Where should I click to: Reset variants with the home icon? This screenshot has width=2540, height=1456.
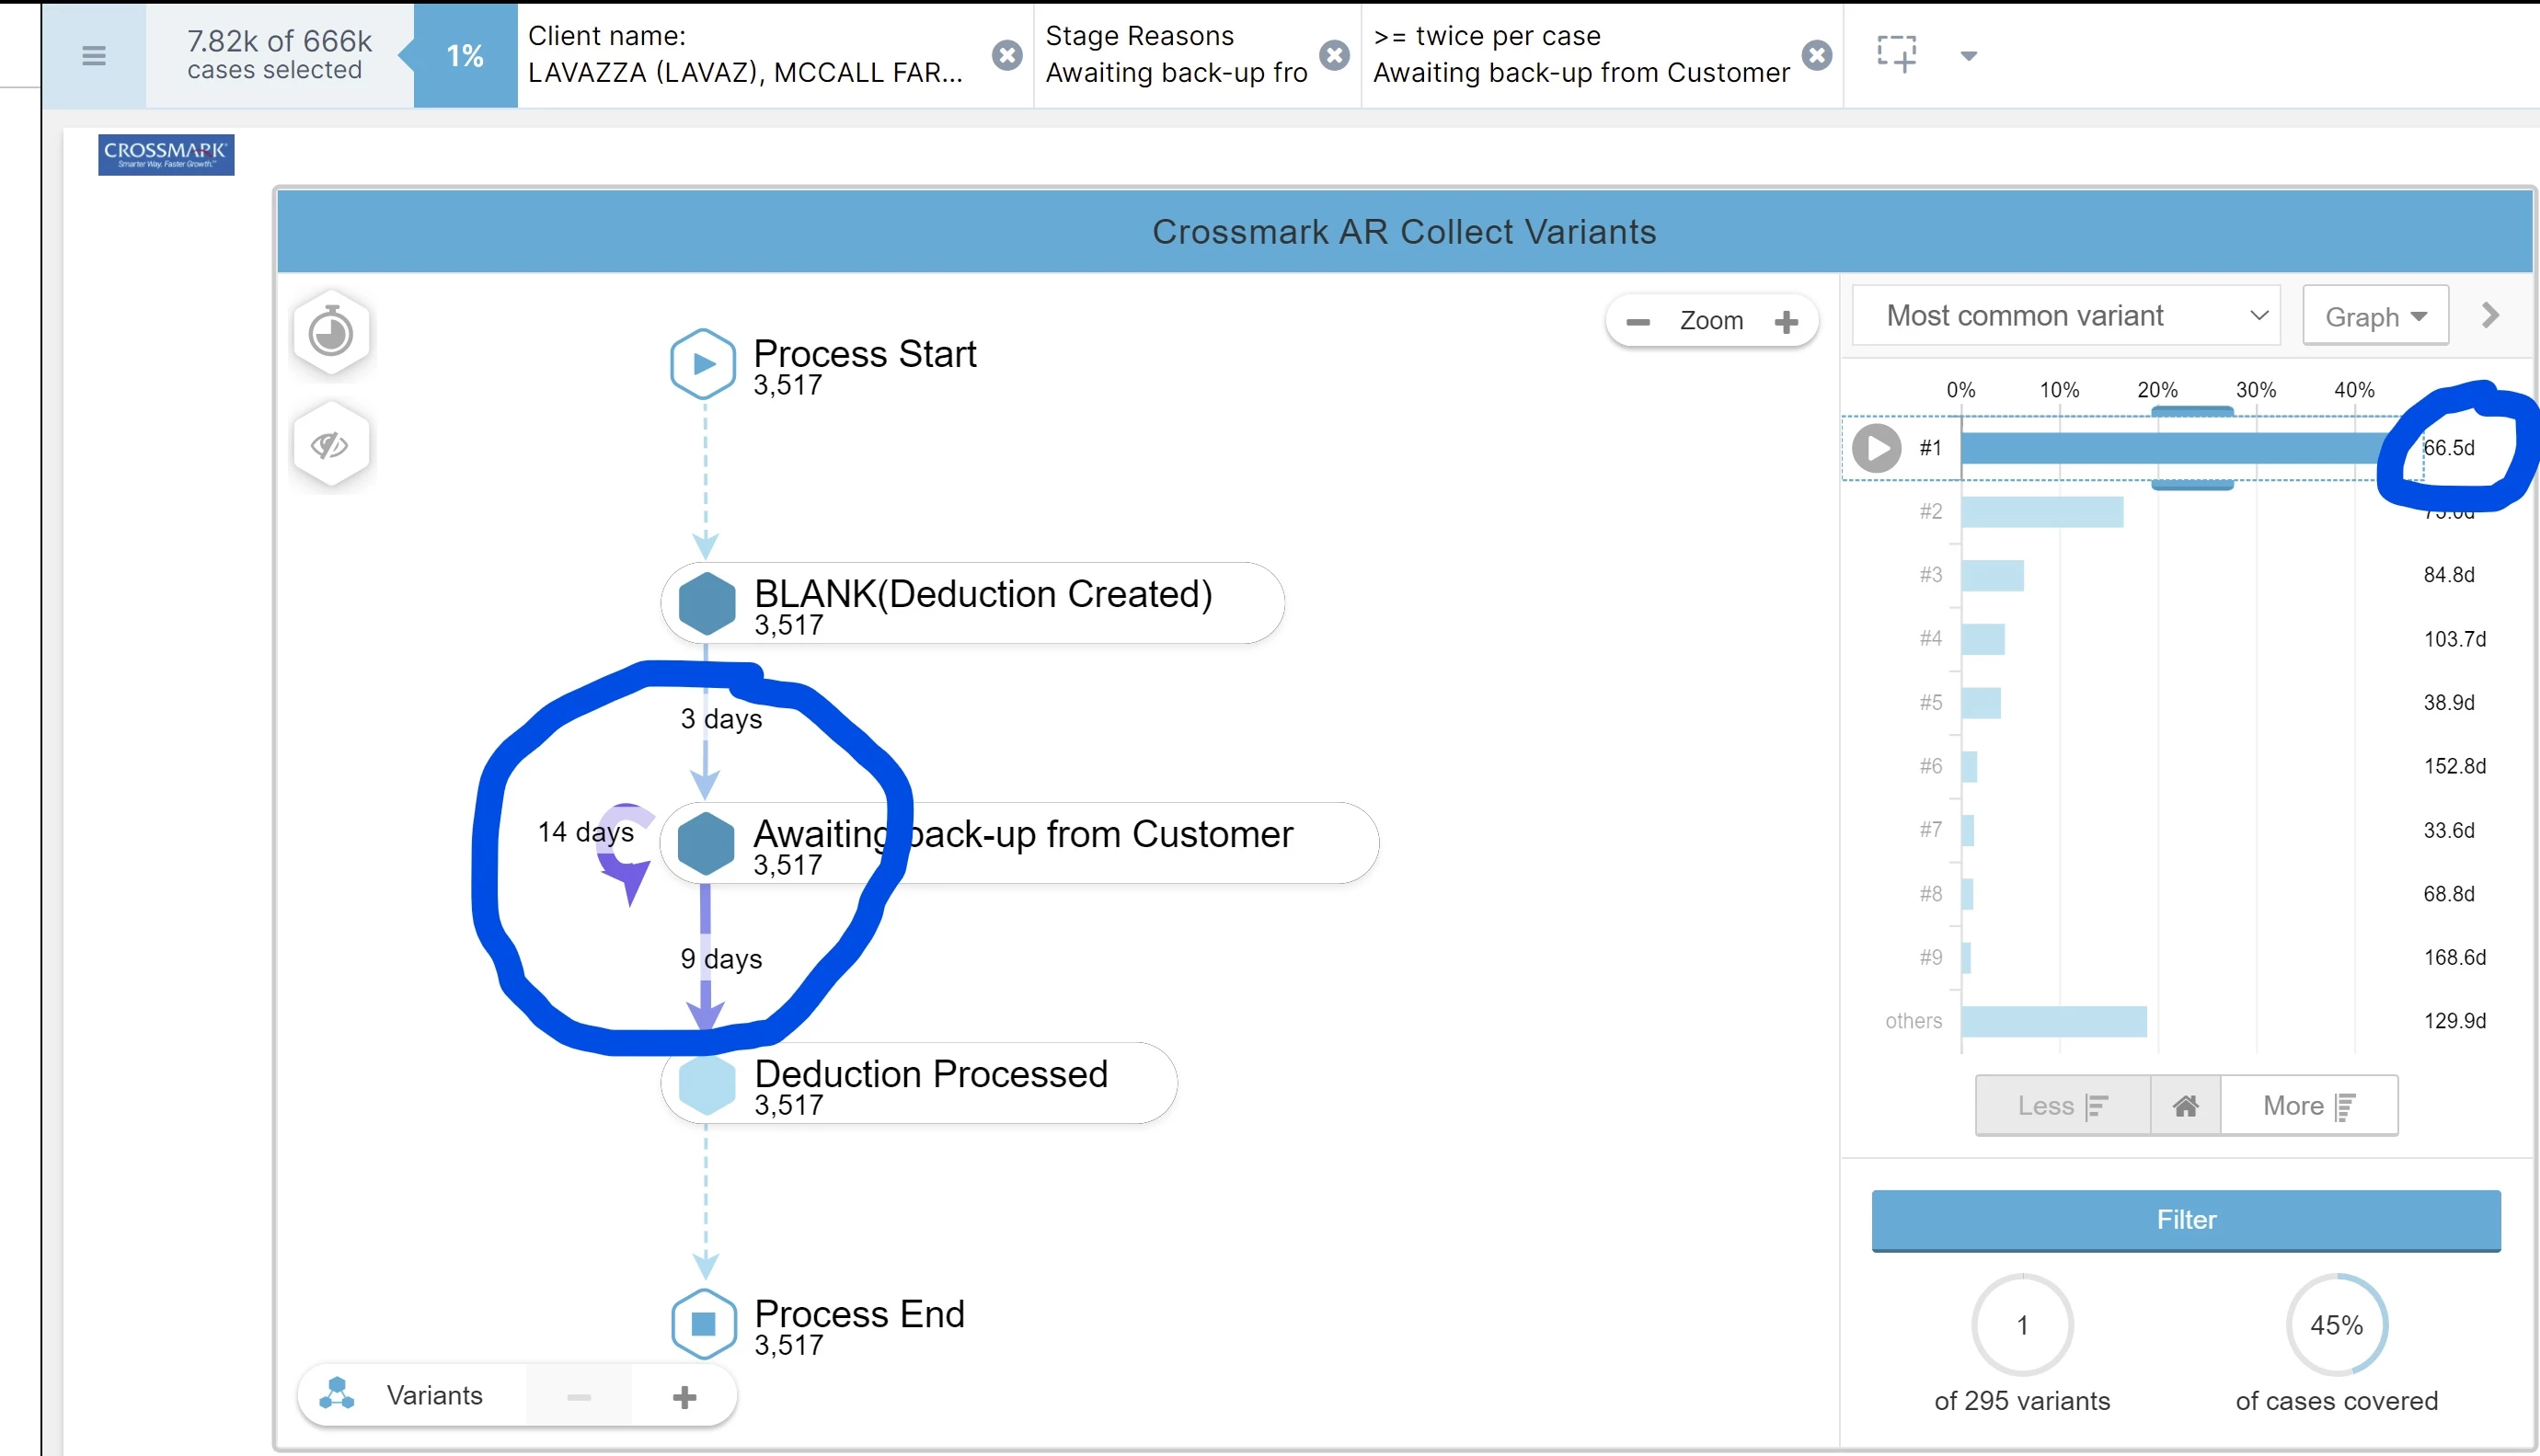(x=2185, y=1105)
